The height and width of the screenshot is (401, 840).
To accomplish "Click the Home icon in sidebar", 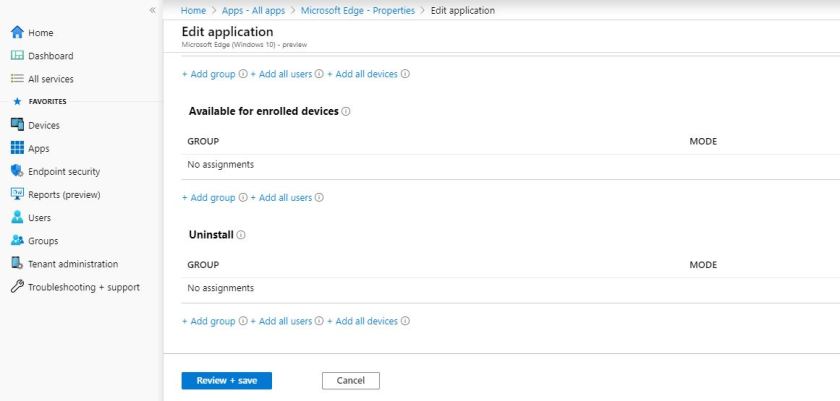I will [x=16, y=33].
